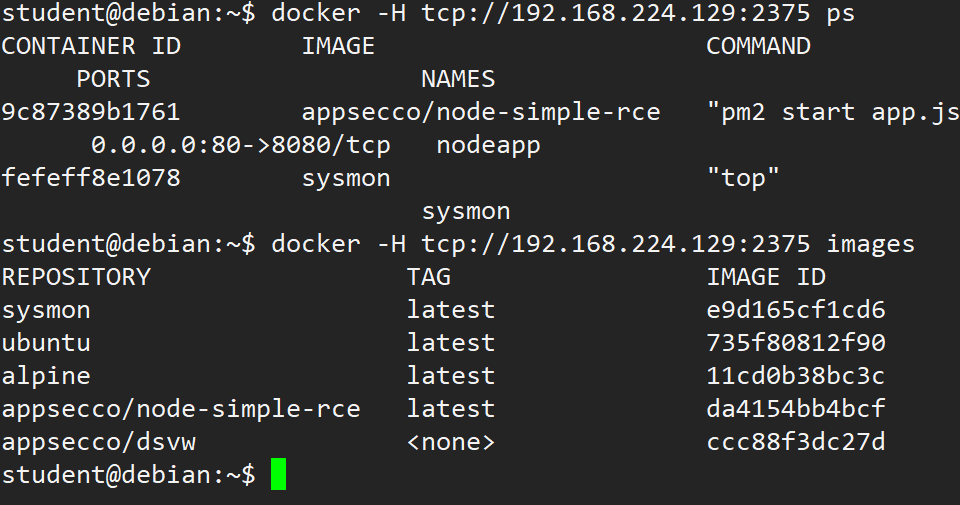Click container ID 9c87389b1761
The image size is (960, 505).
point(91,112)
